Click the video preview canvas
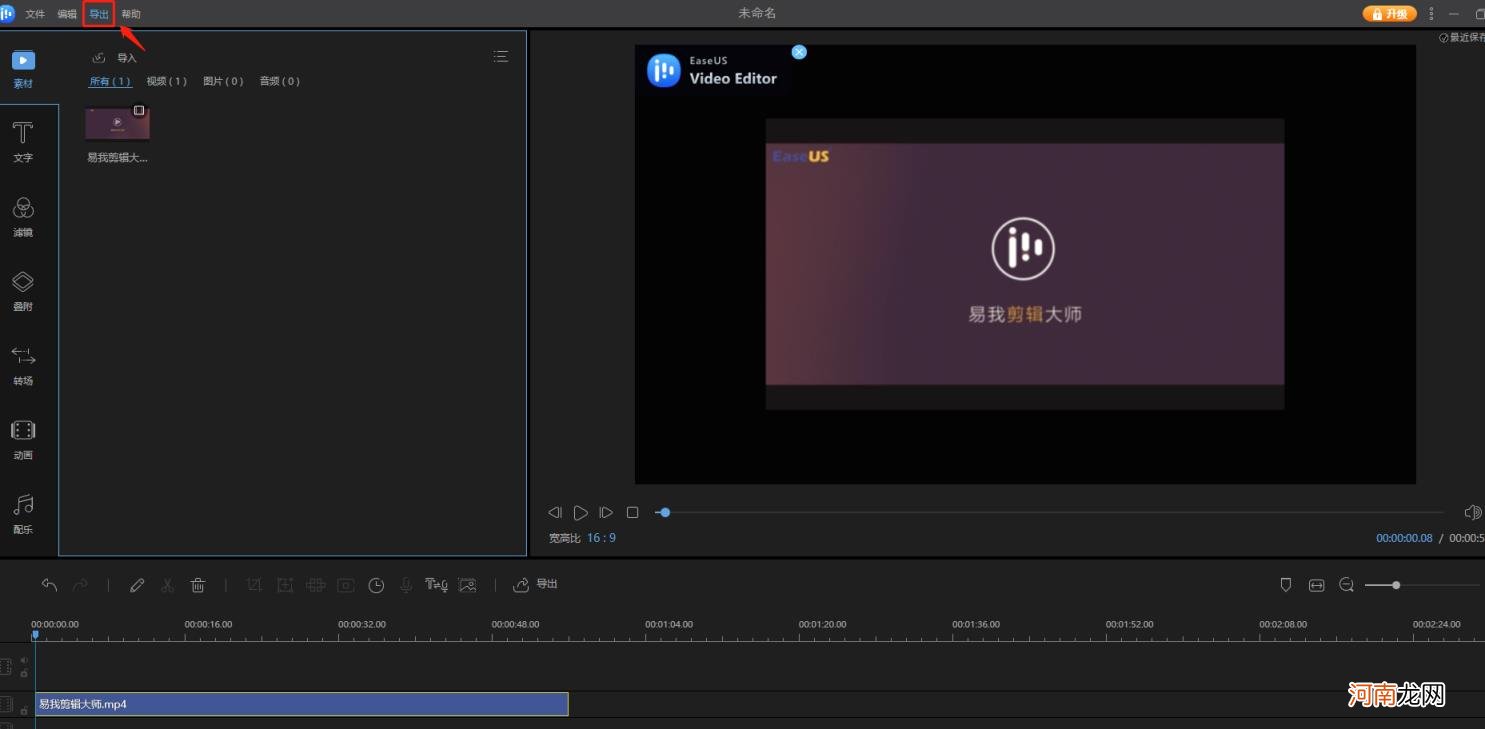The width and height of the screenshot is (1485, 729). pyautogui.click(x=1025, y=264)
